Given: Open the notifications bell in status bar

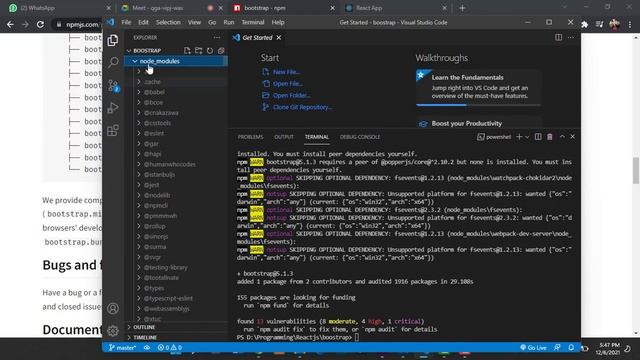Looking at the screenshot, I should pyautogui.click(x=571, y=348).
